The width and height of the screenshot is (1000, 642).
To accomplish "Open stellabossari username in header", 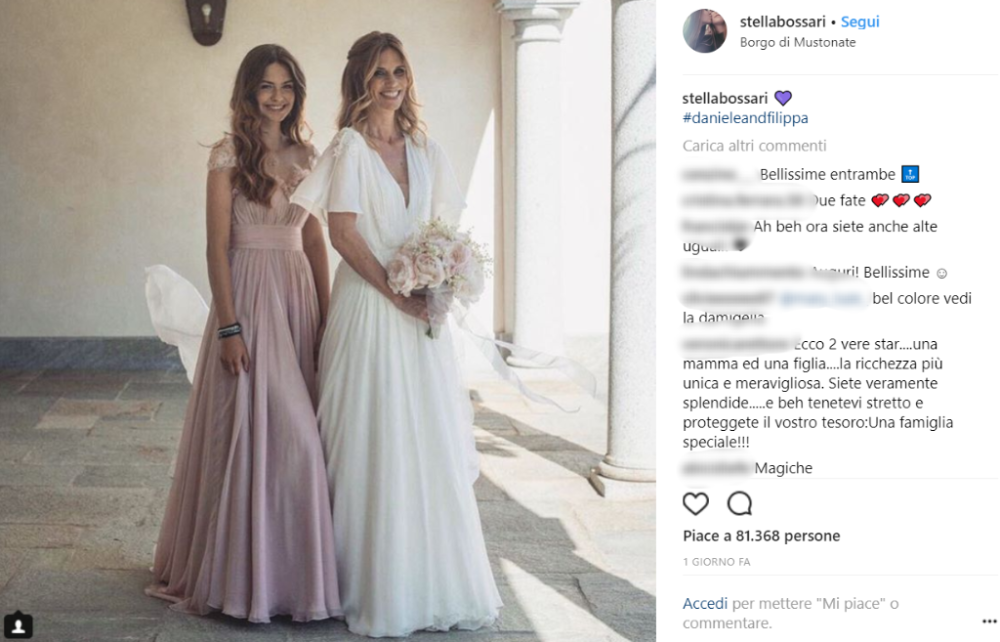I will [x=783, y=22].
